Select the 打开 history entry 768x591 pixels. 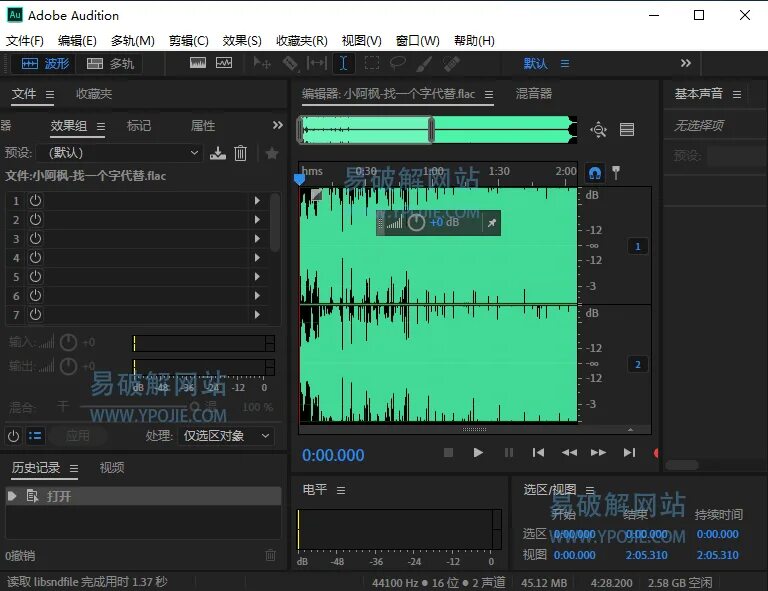click(x=144, y=496)
